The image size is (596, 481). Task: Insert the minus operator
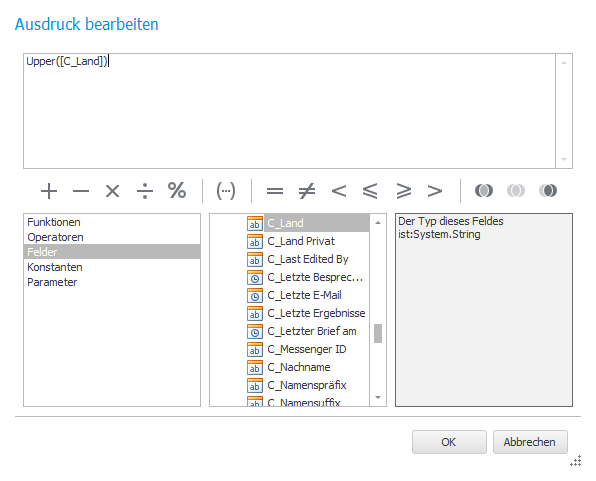(81, 190)
